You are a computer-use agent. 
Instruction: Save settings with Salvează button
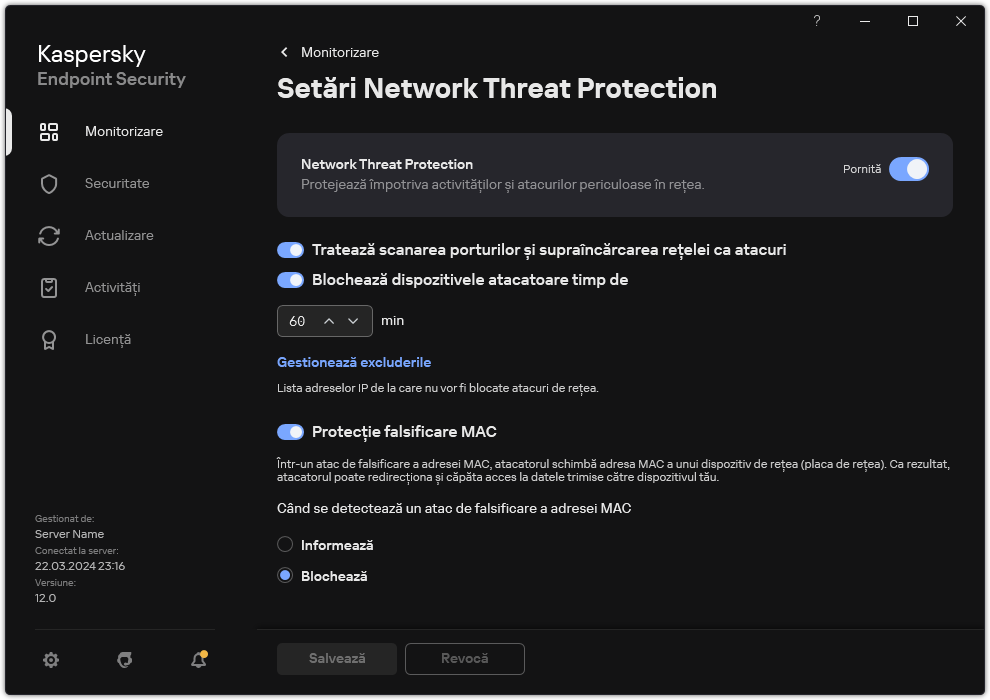coord(336,659)
